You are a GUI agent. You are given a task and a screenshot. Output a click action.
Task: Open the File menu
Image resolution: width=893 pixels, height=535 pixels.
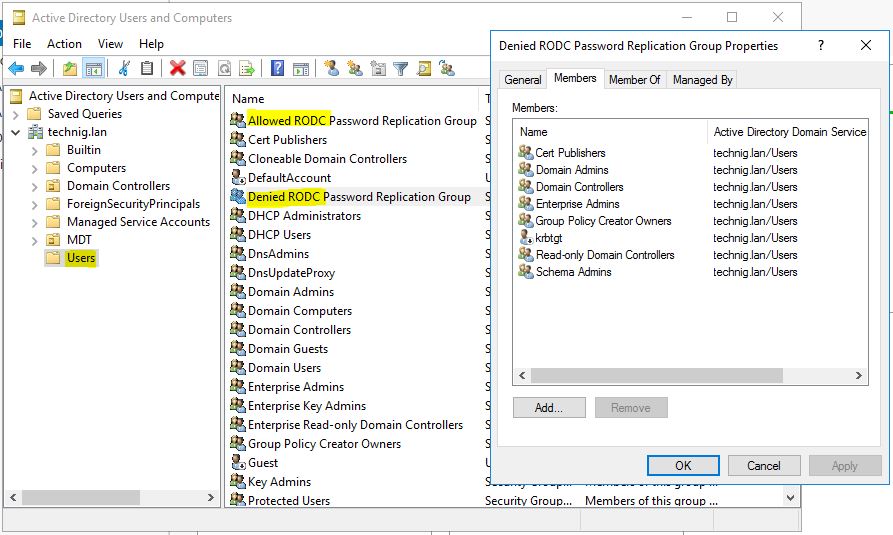[x=22, y=44]
